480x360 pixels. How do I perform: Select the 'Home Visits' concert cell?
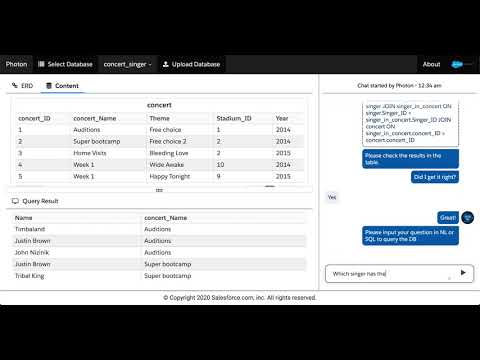(90, 153)
